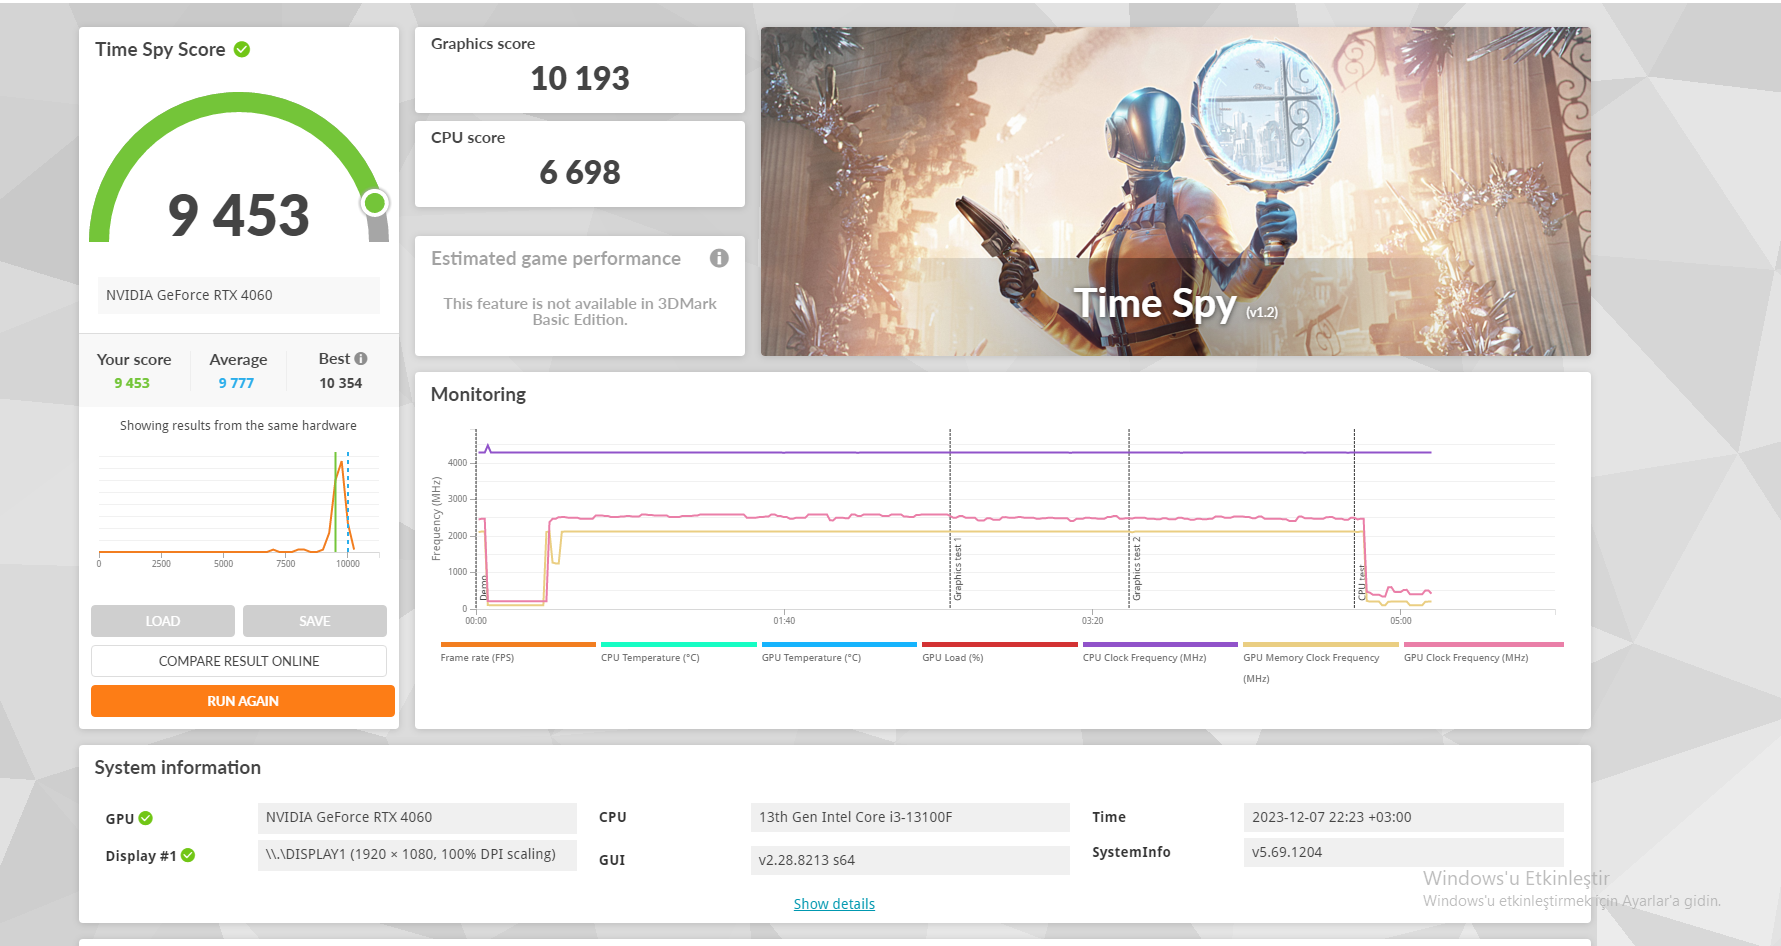This screenshot has width=1781, height=946.
Task: Click the SystemInfo version field v5.69.1204
Action: coord(1403,852)
